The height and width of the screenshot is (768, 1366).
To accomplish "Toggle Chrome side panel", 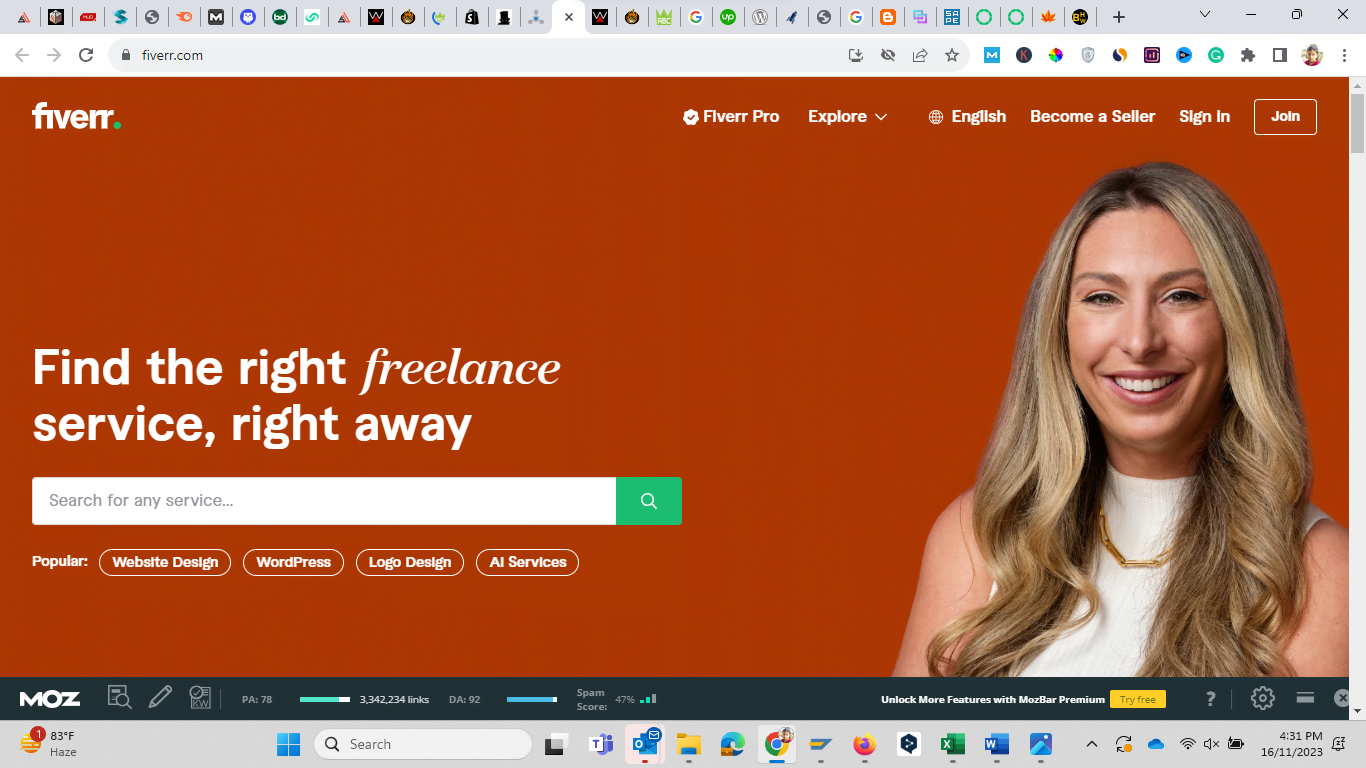I will coord(1279,56).
